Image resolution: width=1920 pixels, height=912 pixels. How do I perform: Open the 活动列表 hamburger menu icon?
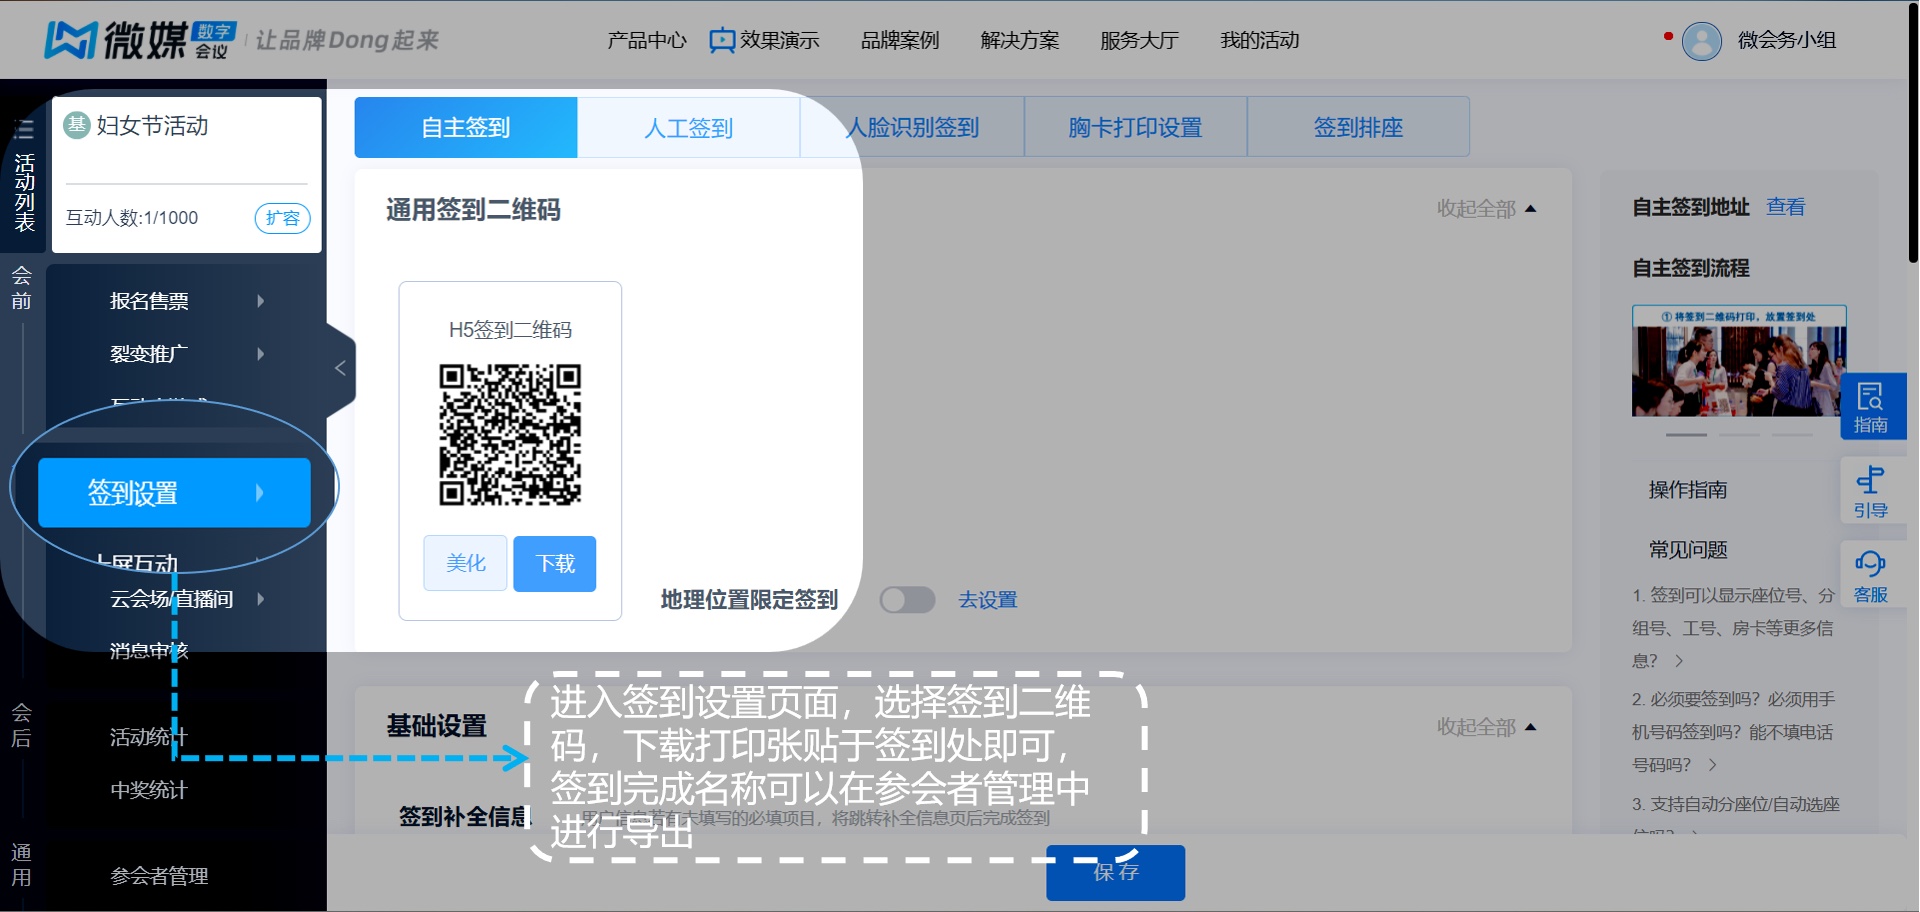[23, 129]
